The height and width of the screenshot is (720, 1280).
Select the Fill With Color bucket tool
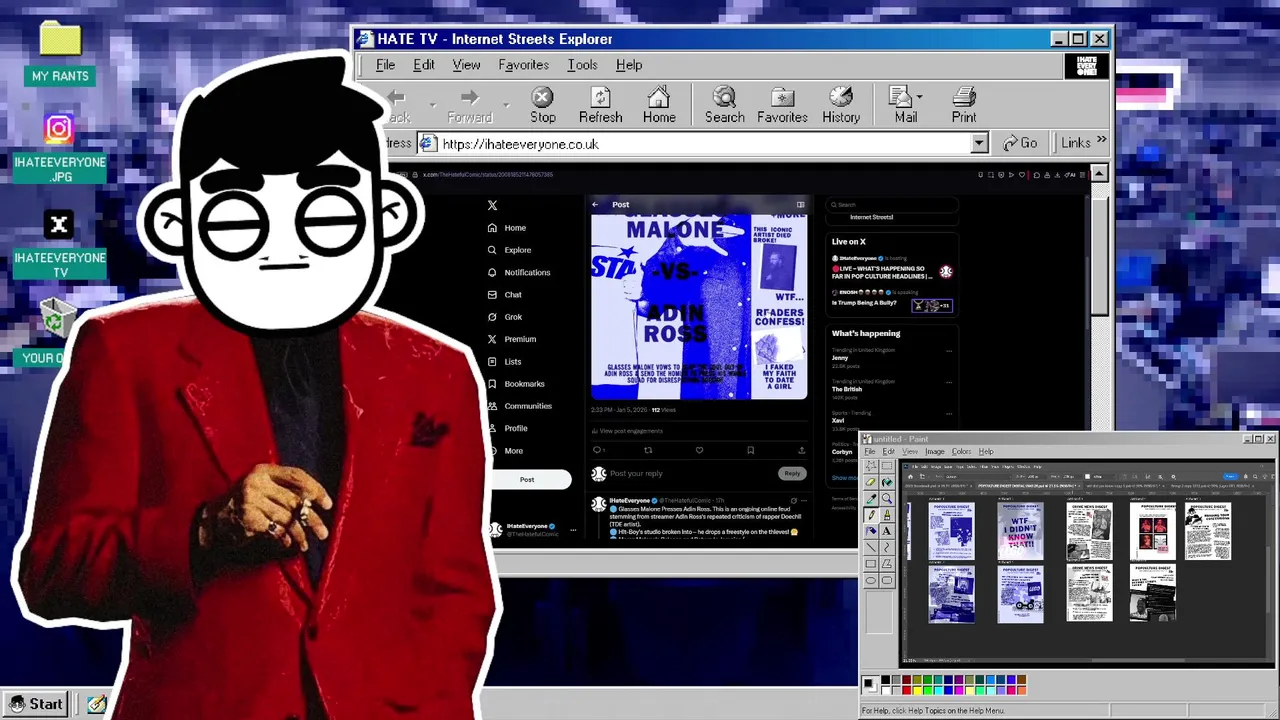click(887, 482)
